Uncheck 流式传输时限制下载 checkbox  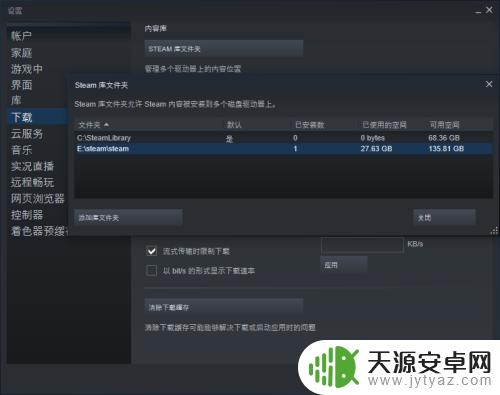click(x=151, y=251)
